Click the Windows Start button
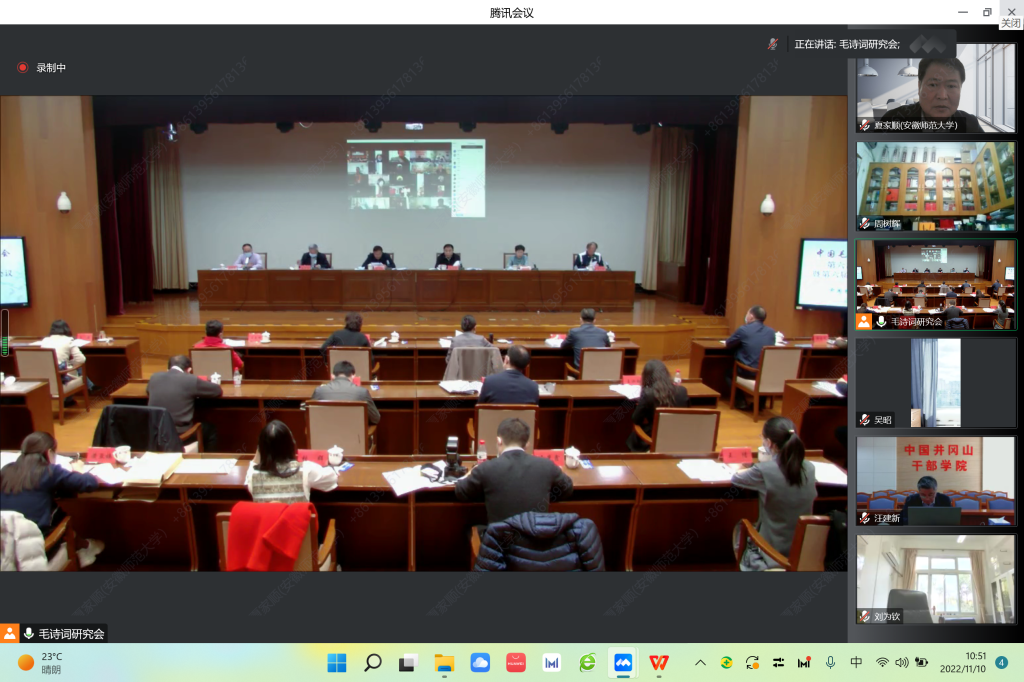Image resolution: width=1024 pixels, height=682 pixels. click(x=337, y=663)
